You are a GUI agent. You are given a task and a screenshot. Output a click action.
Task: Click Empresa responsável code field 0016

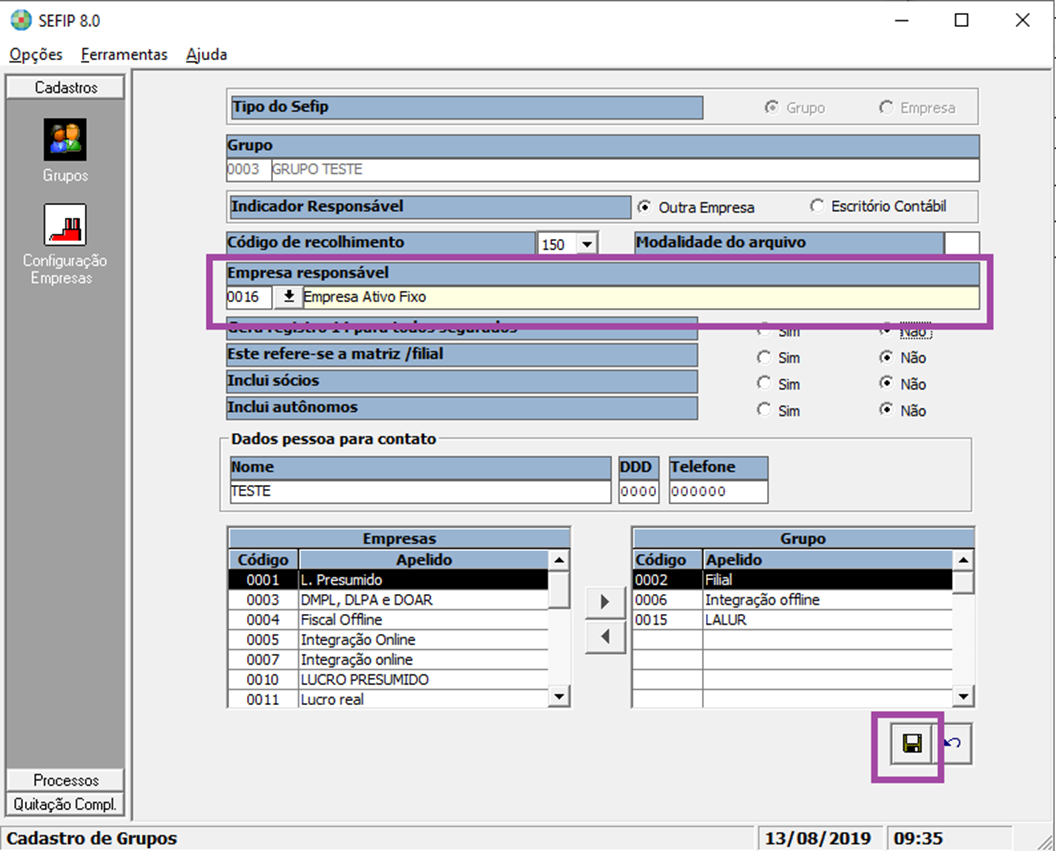[249, 297]
